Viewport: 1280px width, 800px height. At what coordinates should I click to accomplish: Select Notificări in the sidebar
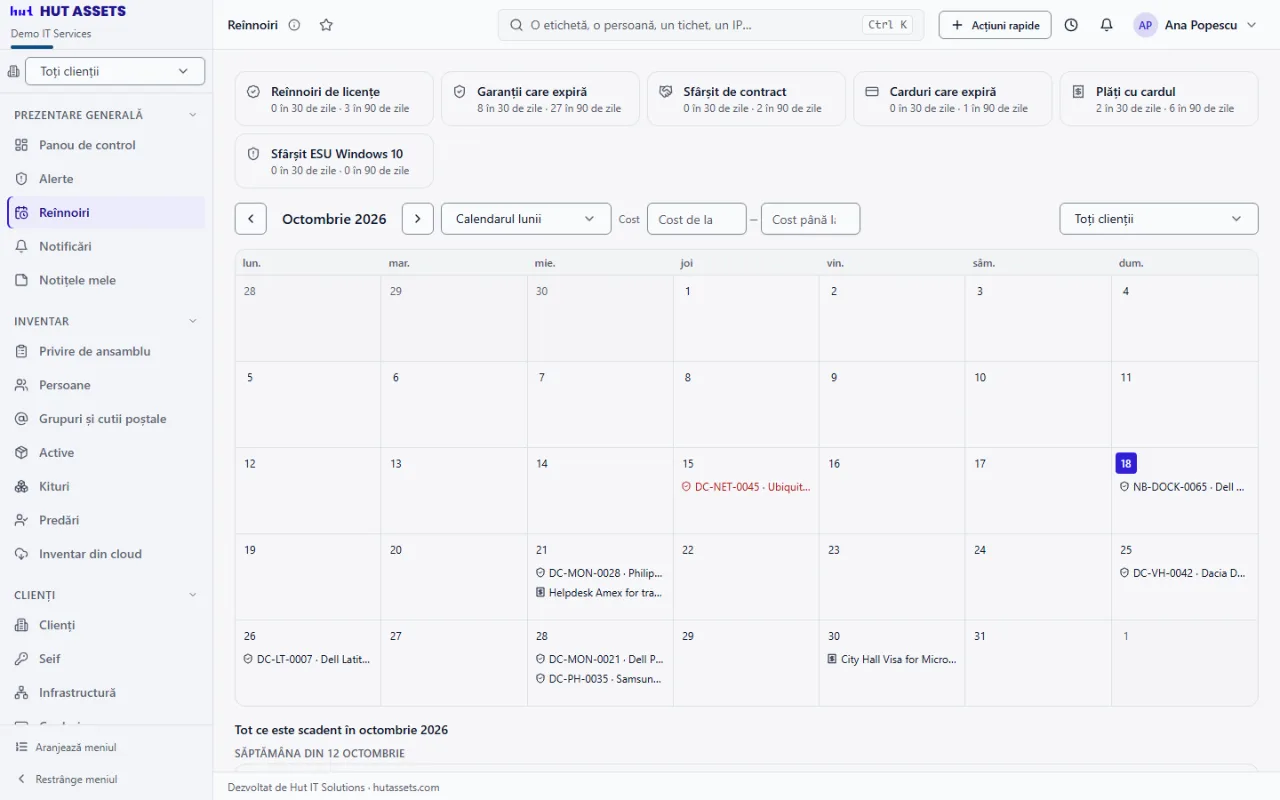click(106, 246)
